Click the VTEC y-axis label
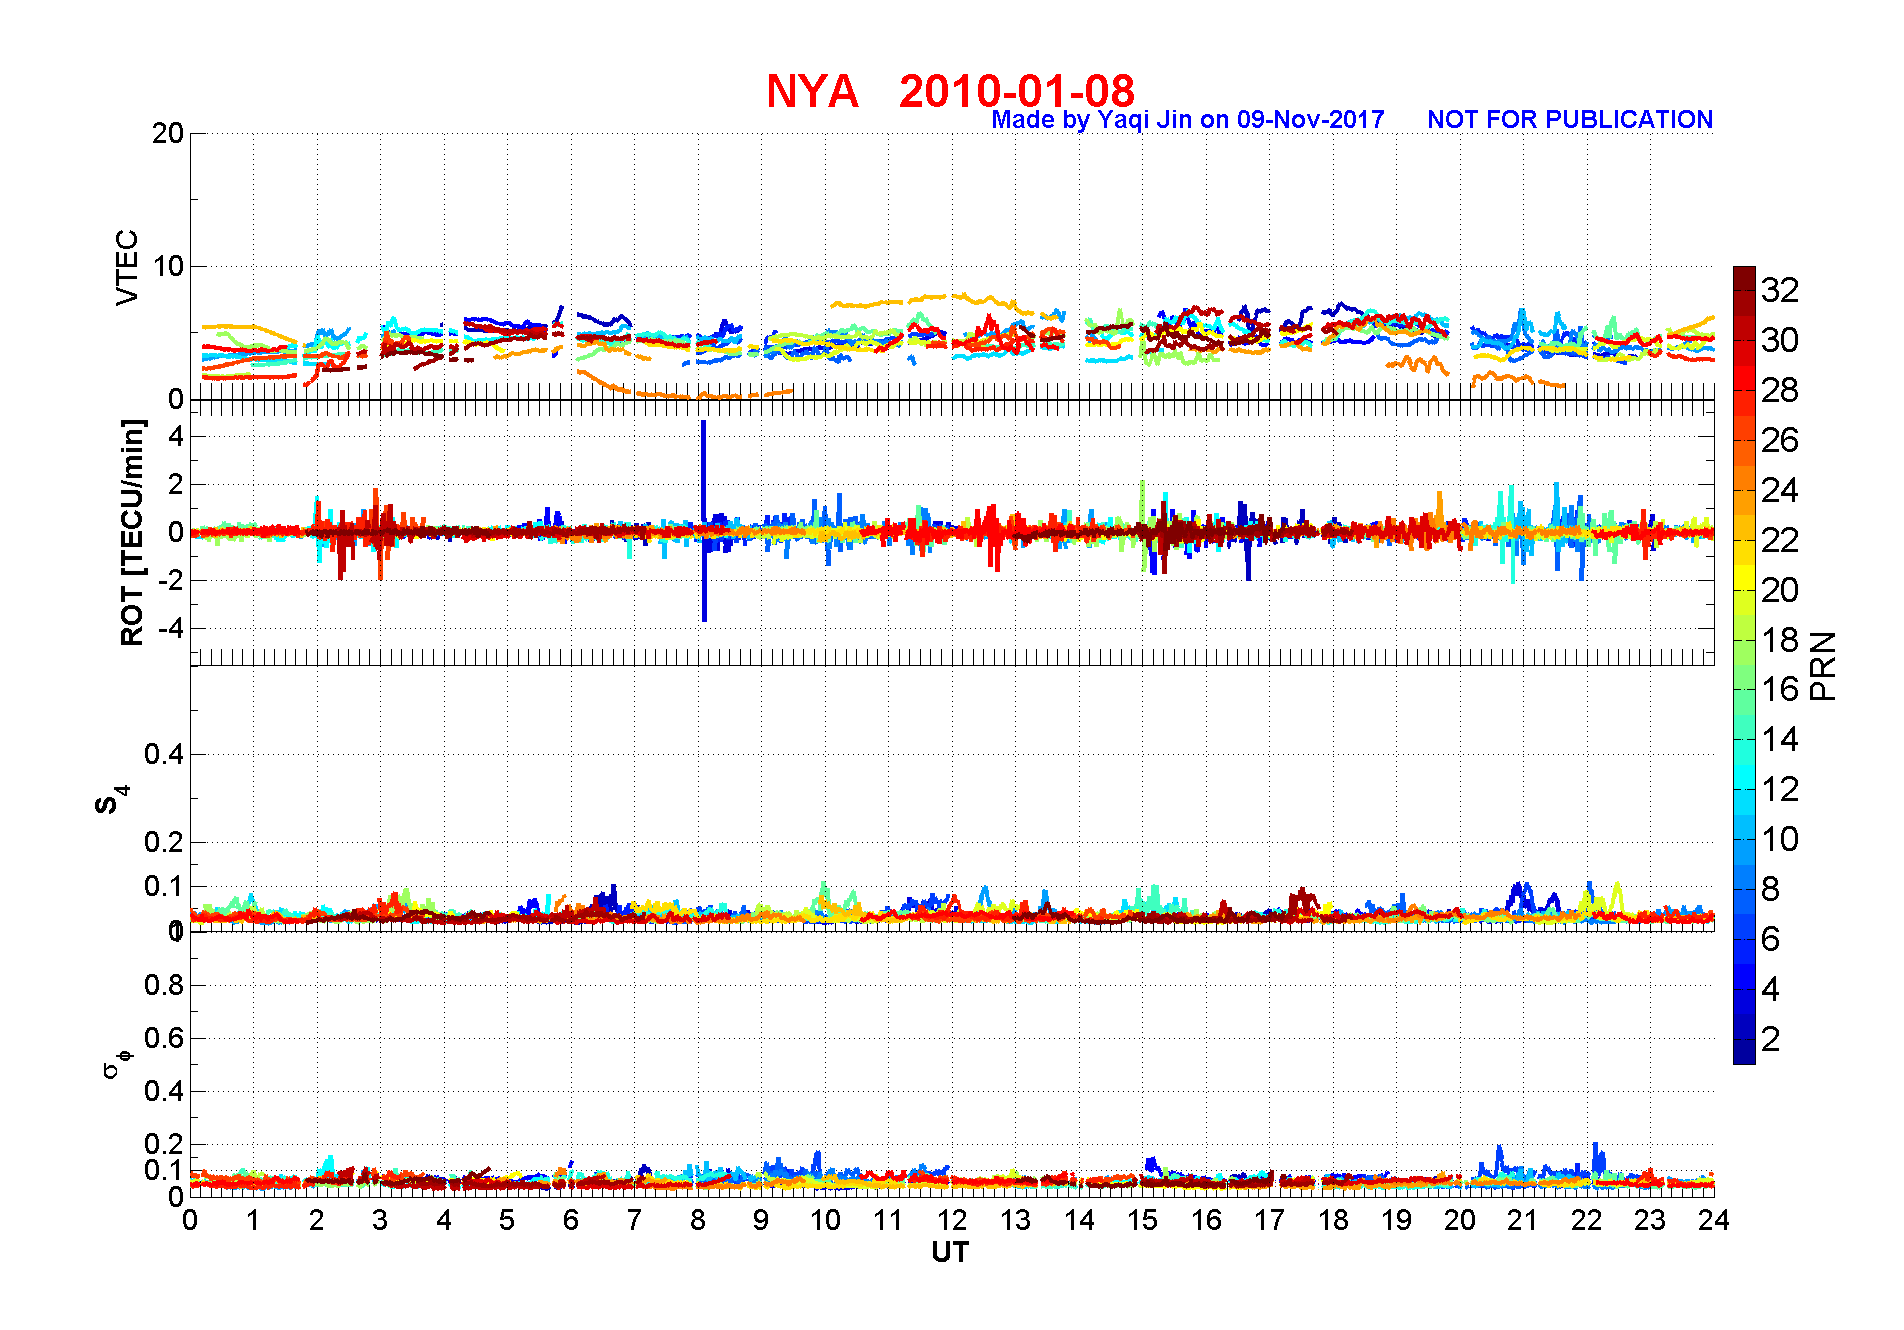Screen dimensions: 1904x1330 [127, 267]
